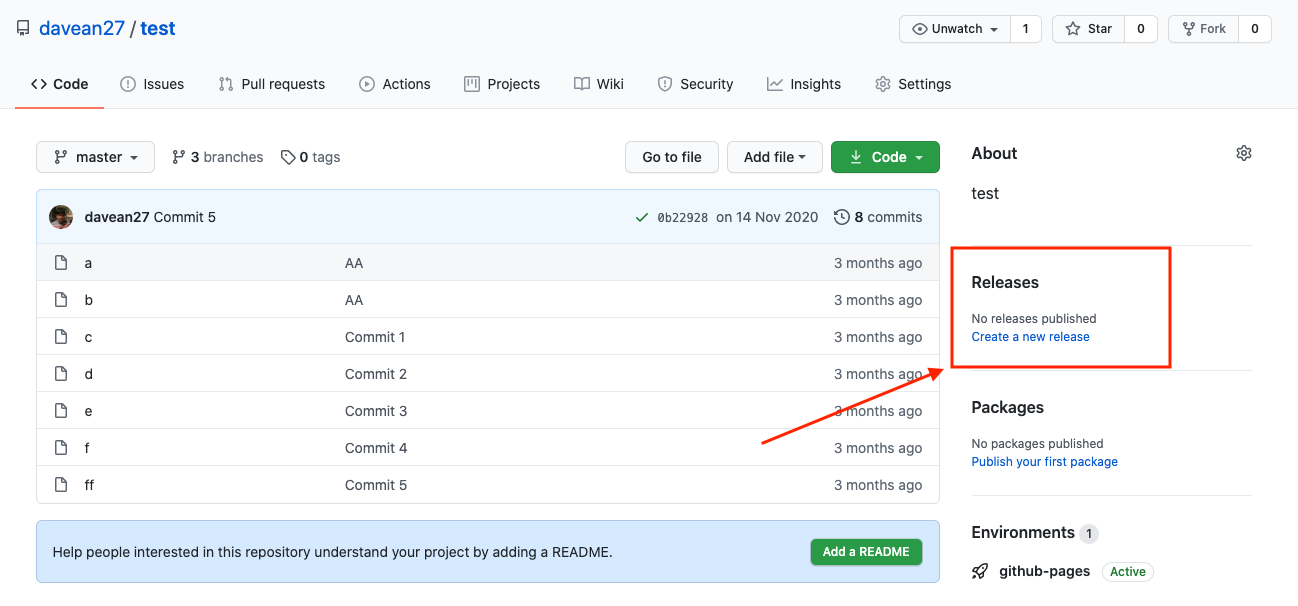Click the watchers count 1

pyautogui.click(x=1025, y=29)
